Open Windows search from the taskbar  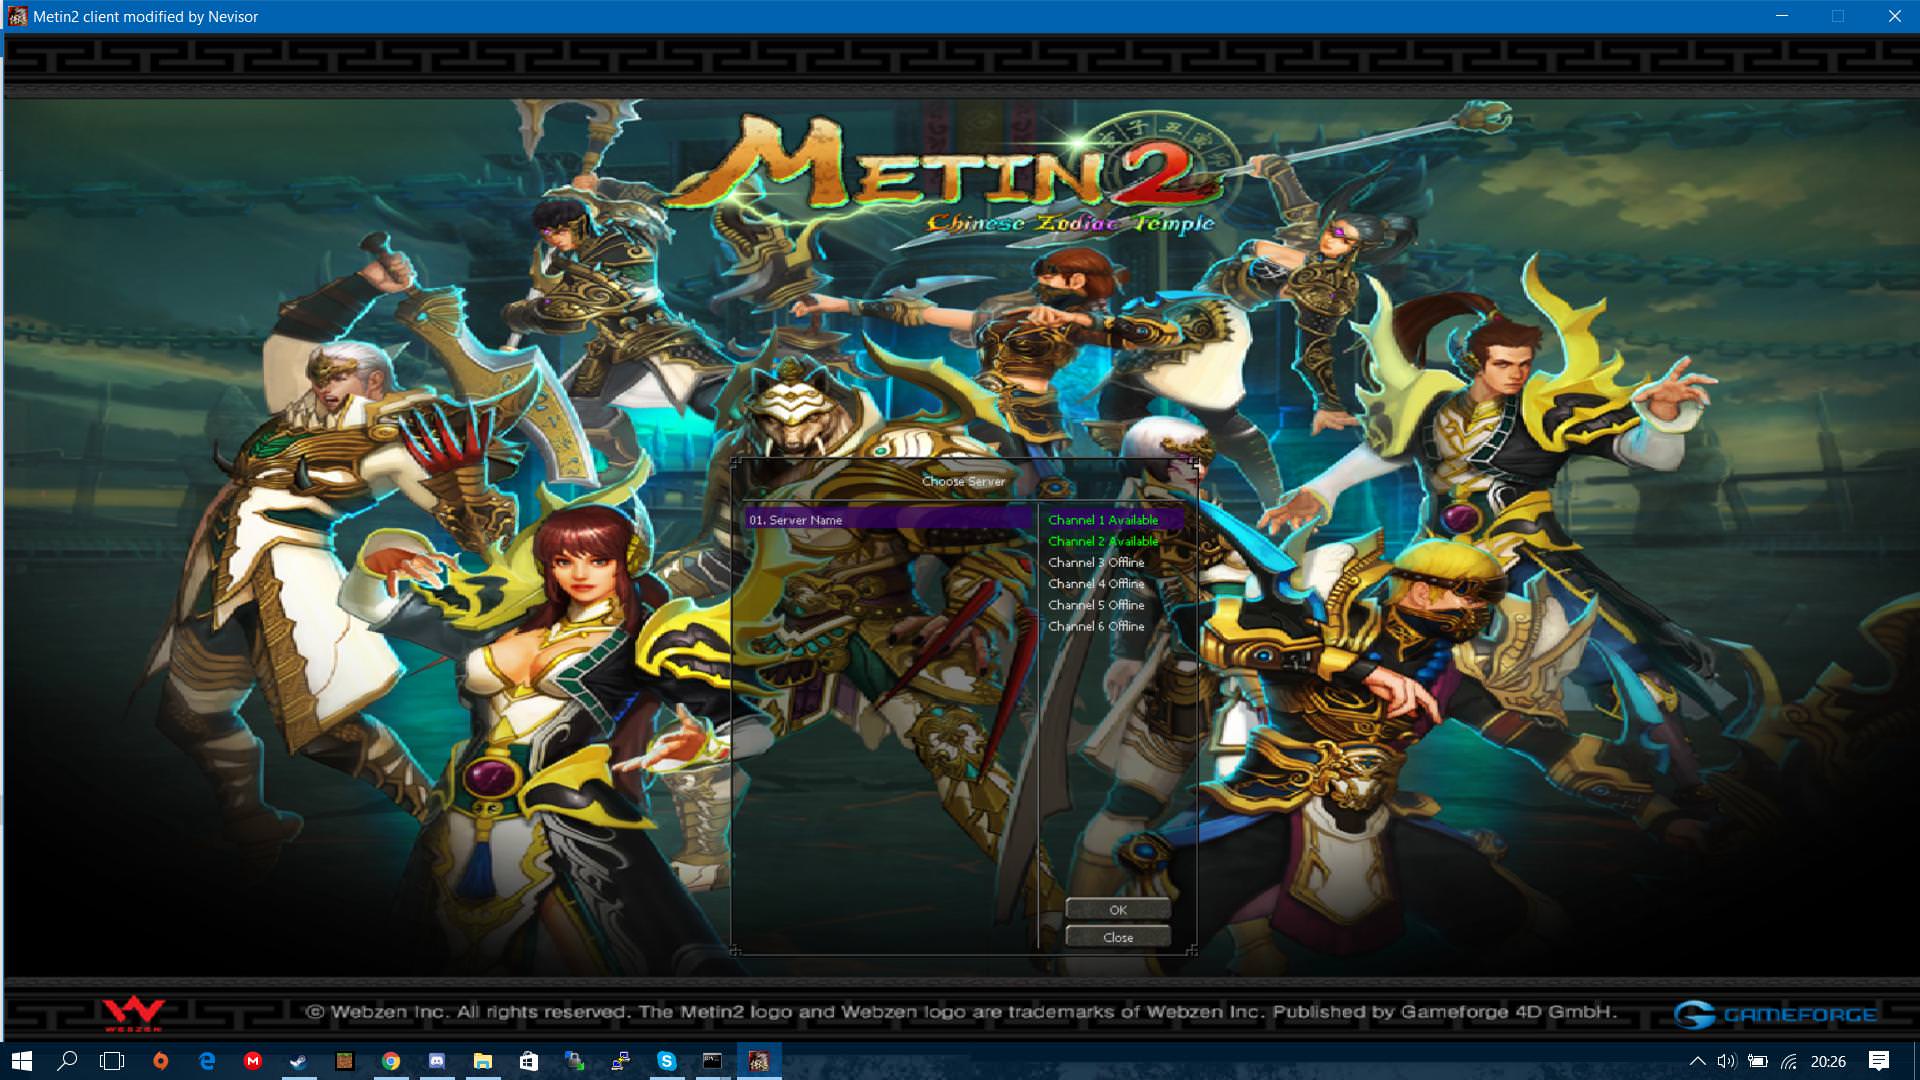[x=67, y=1061]
